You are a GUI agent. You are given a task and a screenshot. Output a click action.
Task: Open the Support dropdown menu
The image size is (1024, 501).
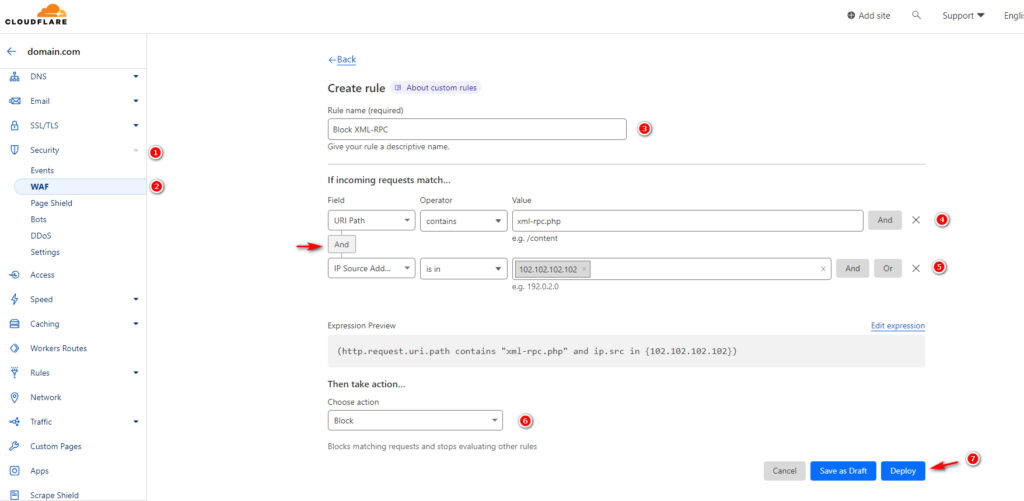(x=963, y=16)
